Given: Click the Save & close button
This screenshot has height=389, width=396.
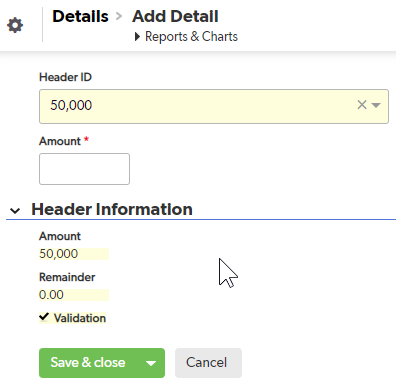Looking at the screenshot, I should point(88,363).
